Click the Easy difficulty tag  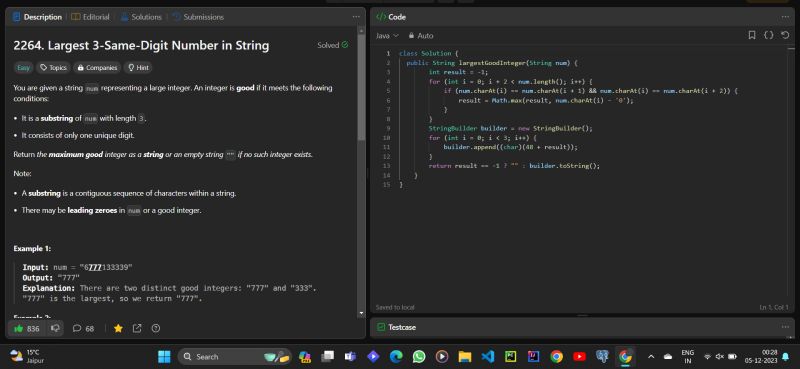pos(23,67)
